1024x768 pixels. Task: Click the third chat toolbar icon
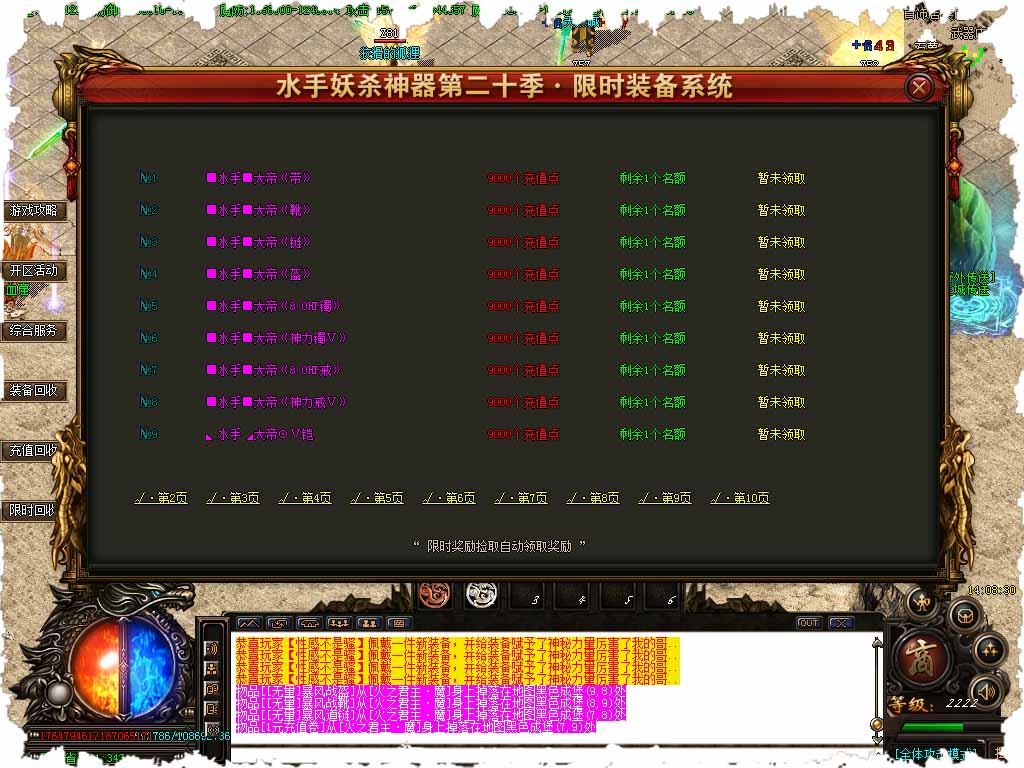309,623
